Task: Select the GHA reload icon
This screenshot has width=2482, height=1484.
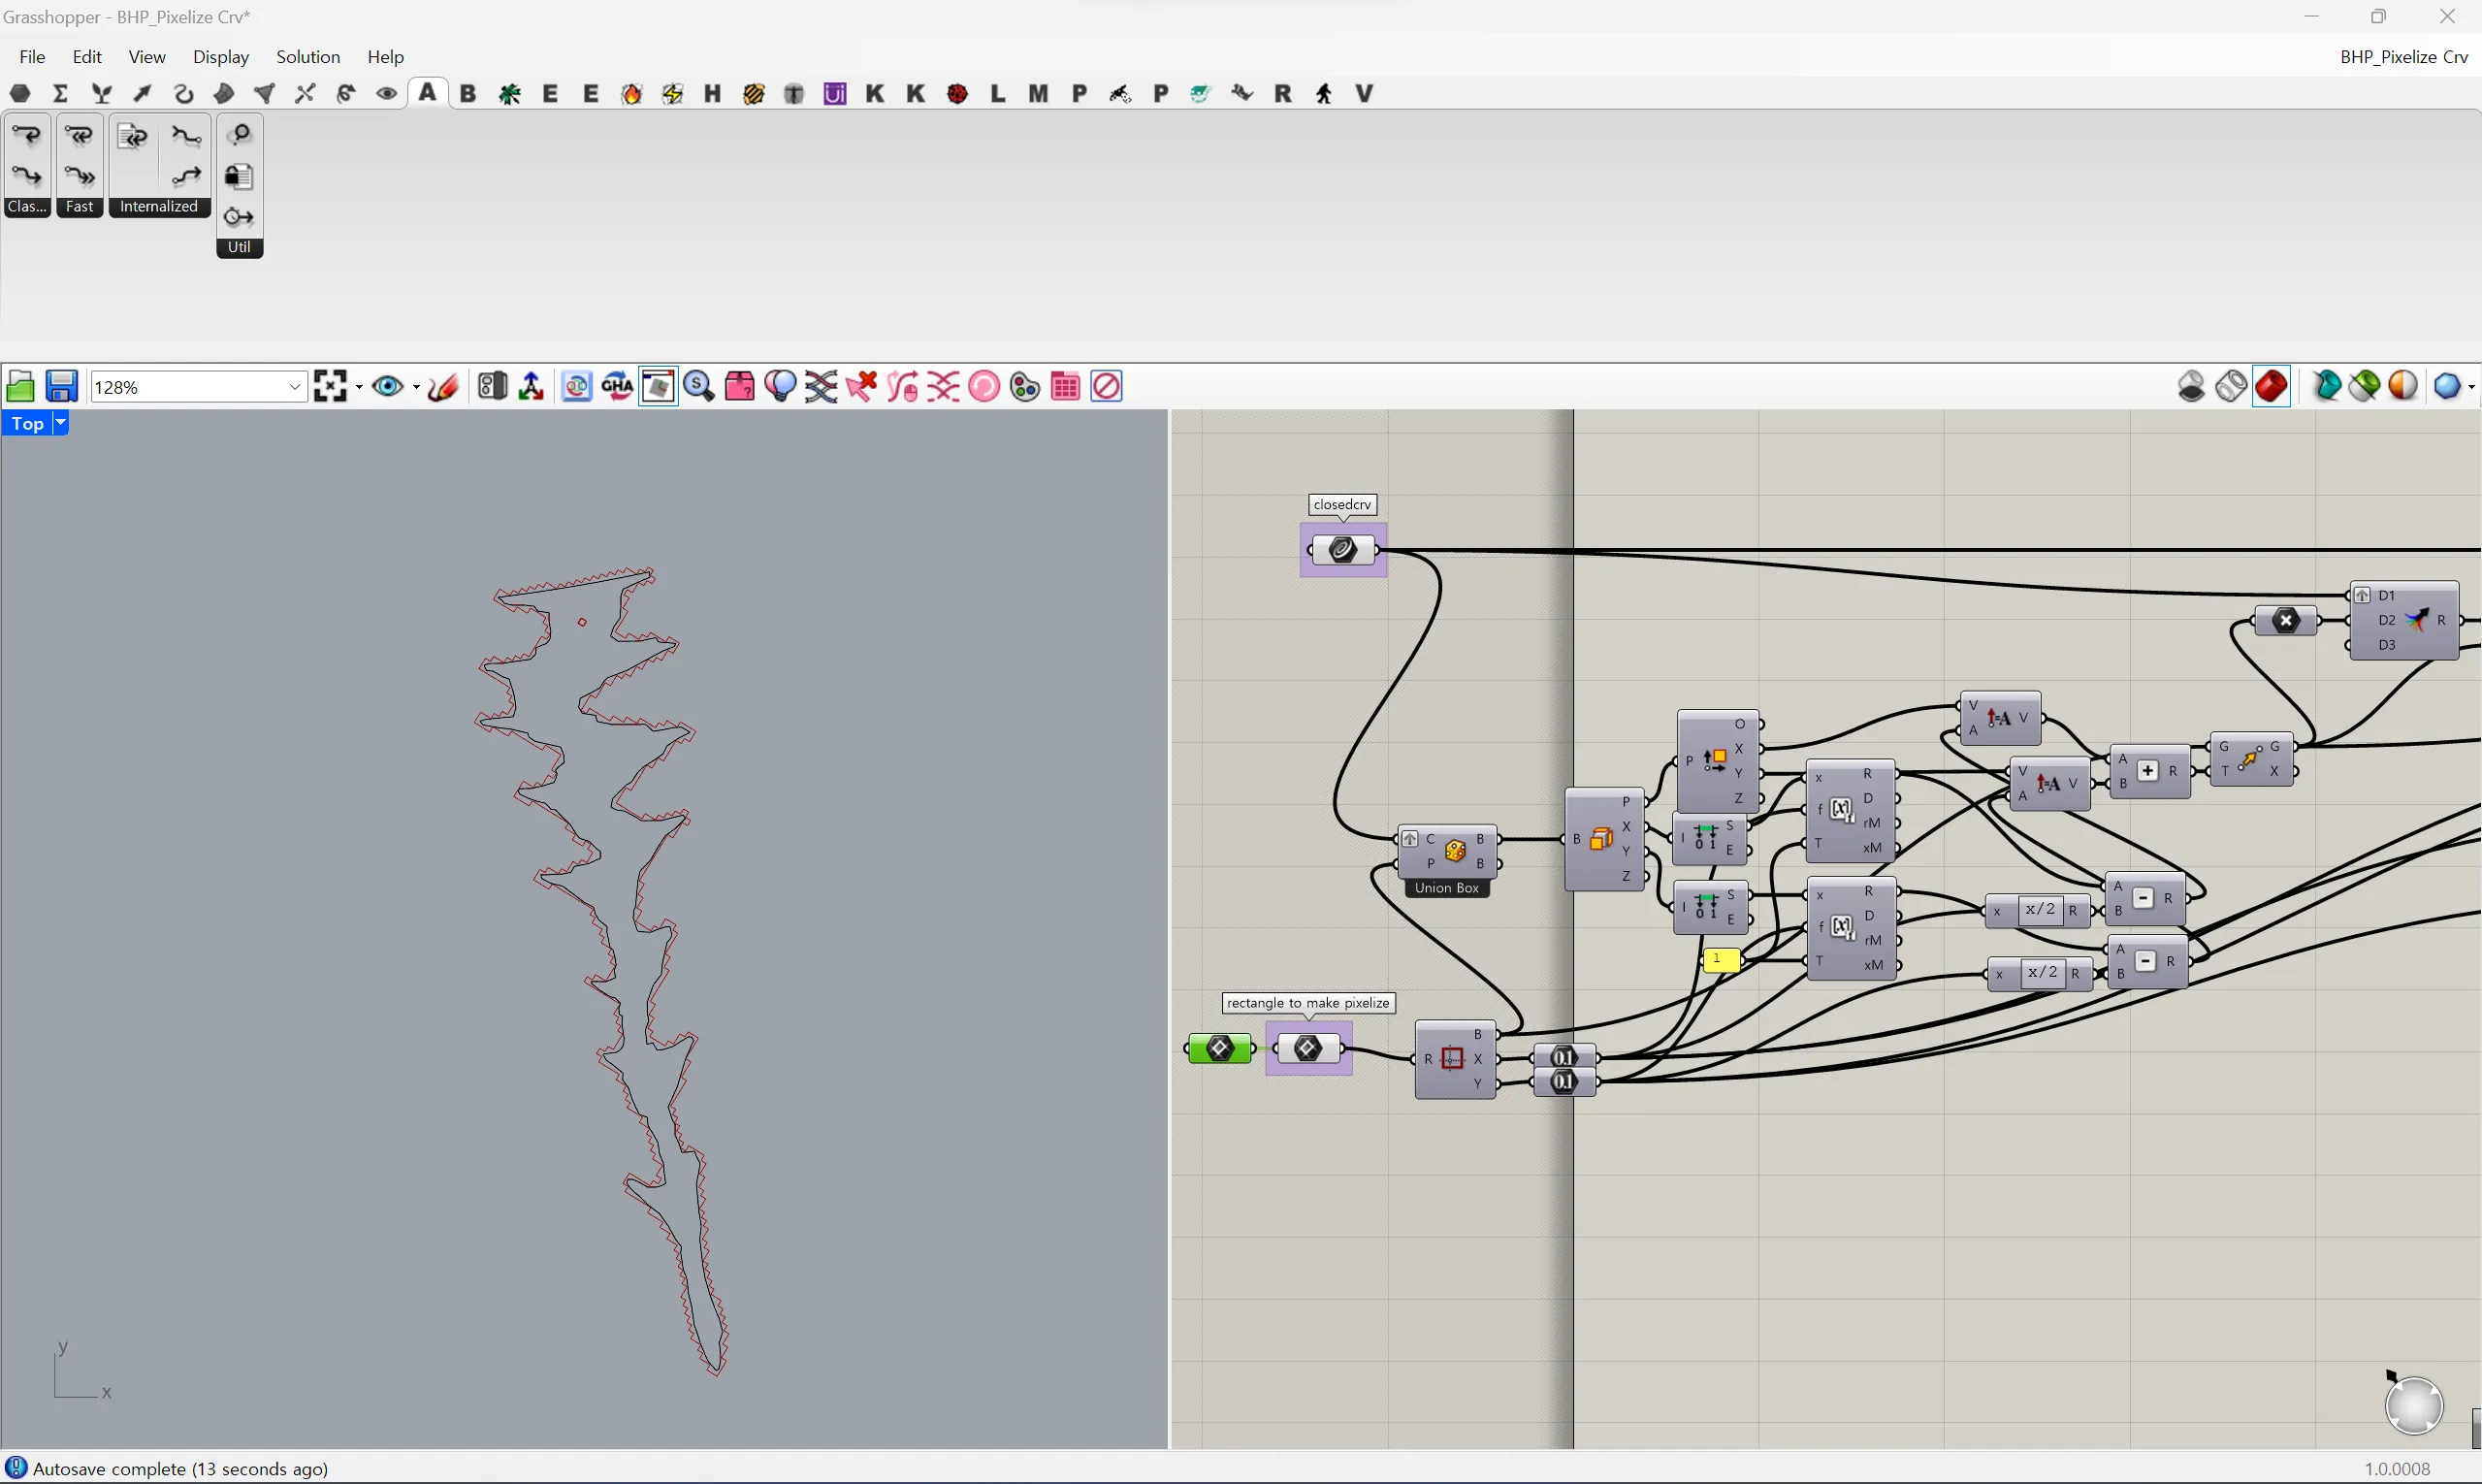Action: click(x=617, y=386)
